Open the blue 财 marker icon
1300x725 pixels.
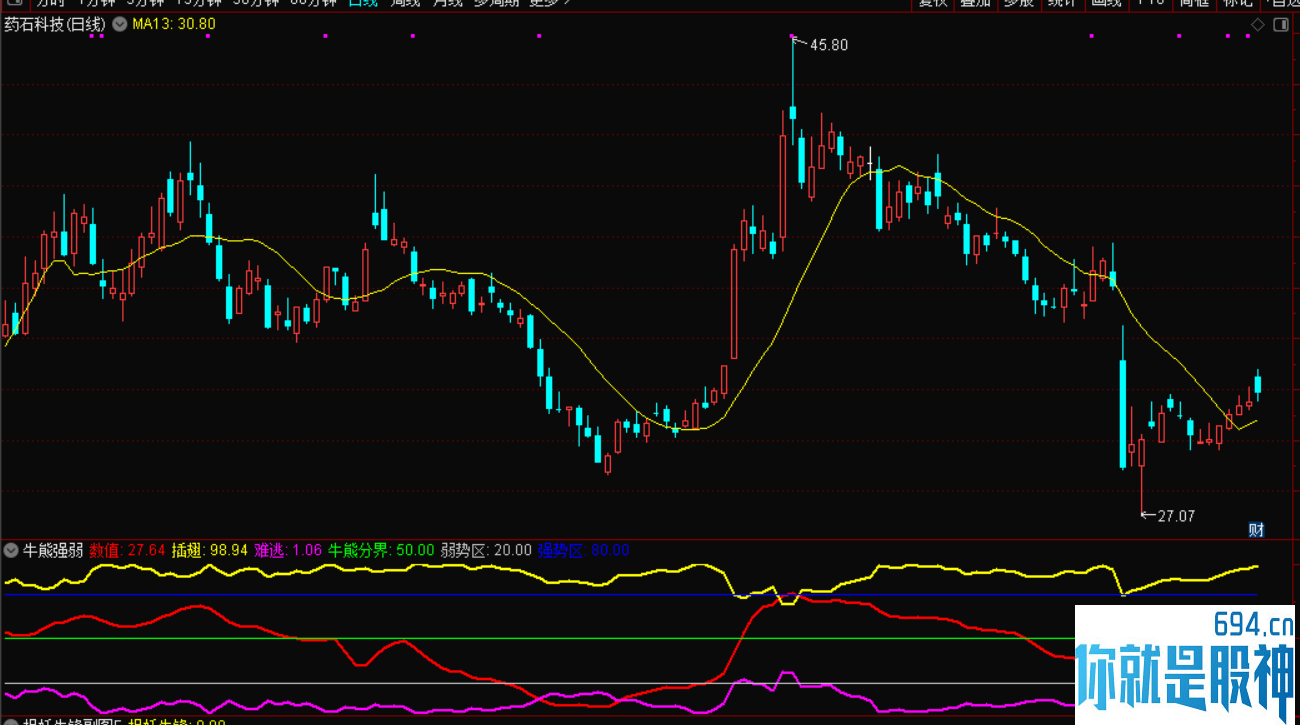click(x=1257, y=530)
